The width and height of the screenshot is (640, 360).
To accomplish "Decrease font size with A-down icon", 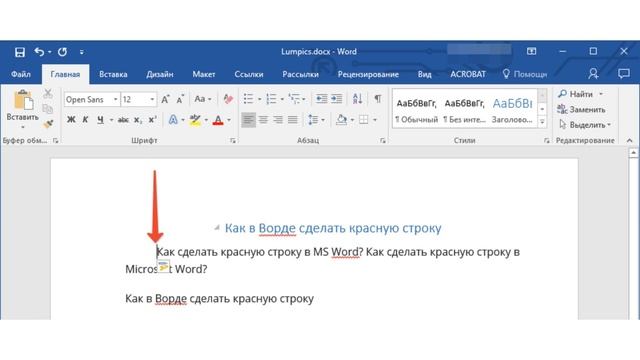I will 180,99.
